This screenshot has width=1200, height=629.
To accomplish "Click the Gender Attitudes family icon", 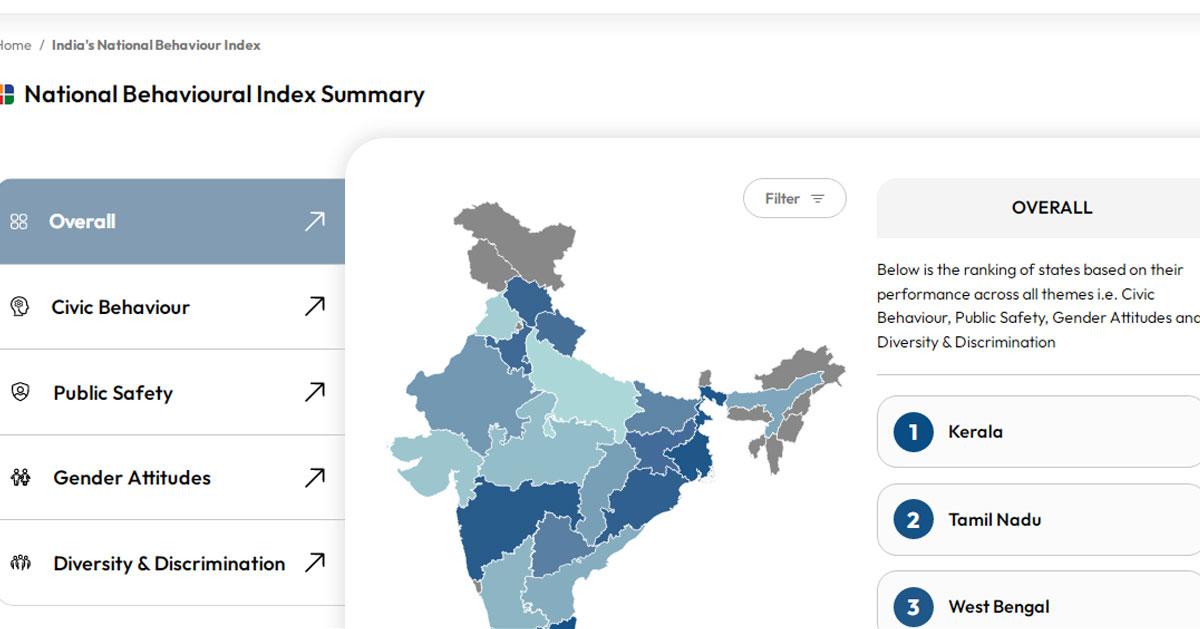I will (x=21, y=478).
